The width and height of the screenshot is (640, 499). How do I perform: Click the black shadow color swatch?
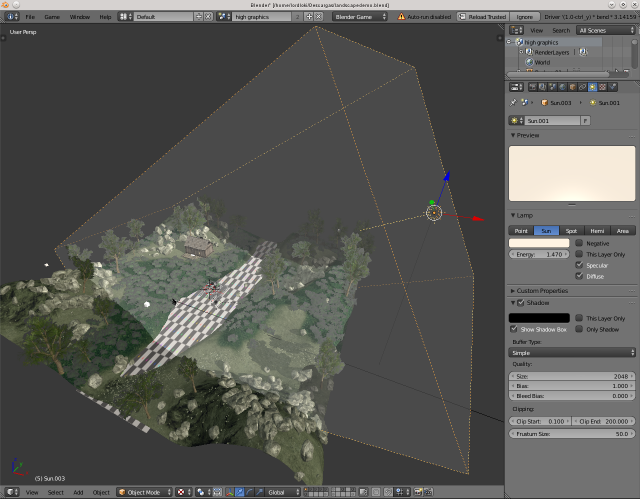click(x=539, y=318)
